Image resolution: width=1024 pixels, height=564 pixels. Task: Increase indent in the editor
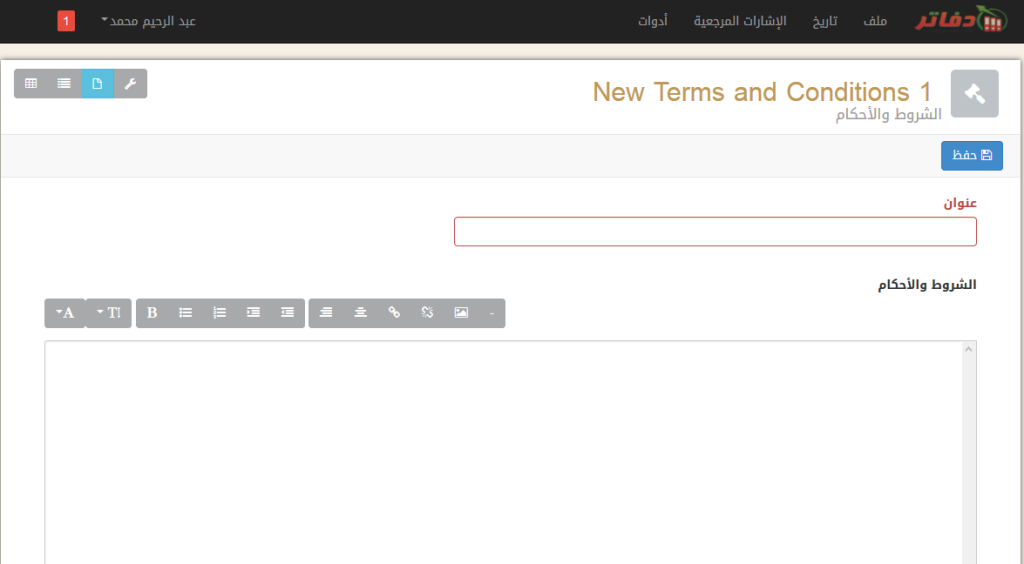click(253, 313)
